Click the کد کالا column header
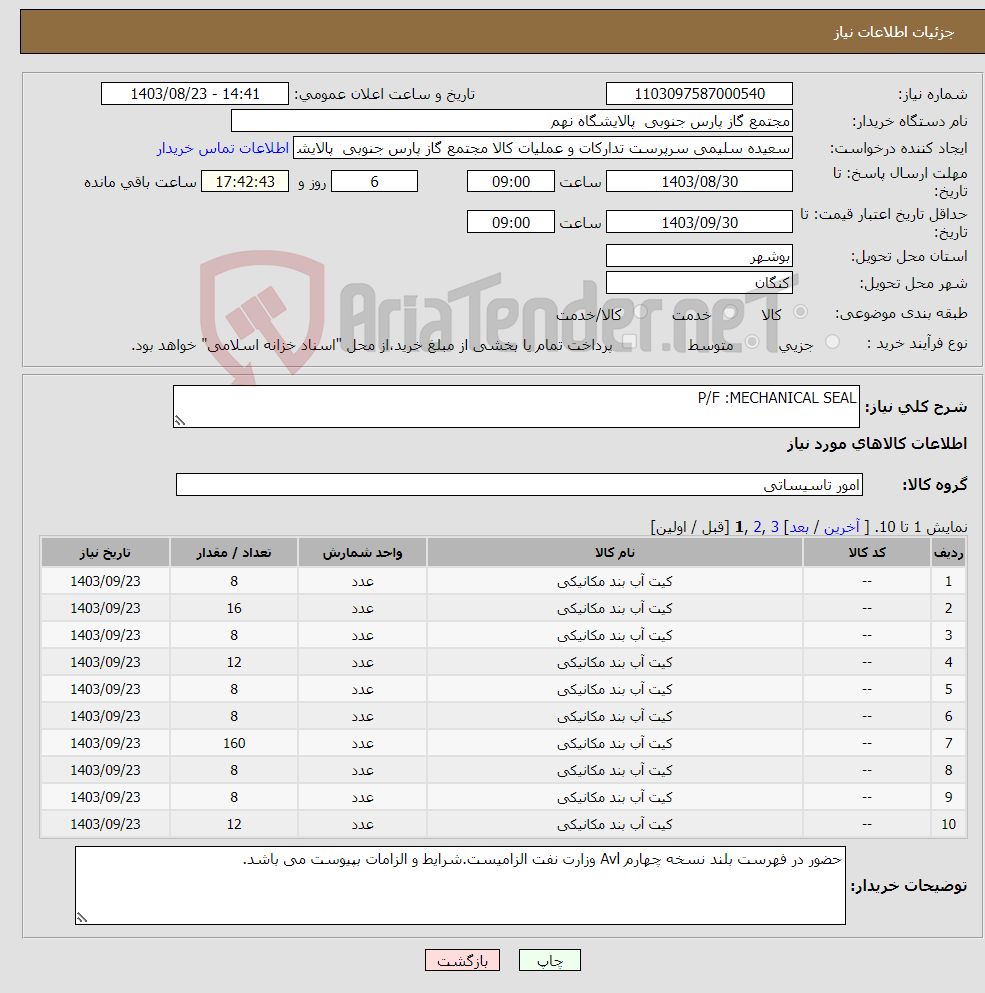The width and height of the screenshot is (985, 993). [867, 553]
